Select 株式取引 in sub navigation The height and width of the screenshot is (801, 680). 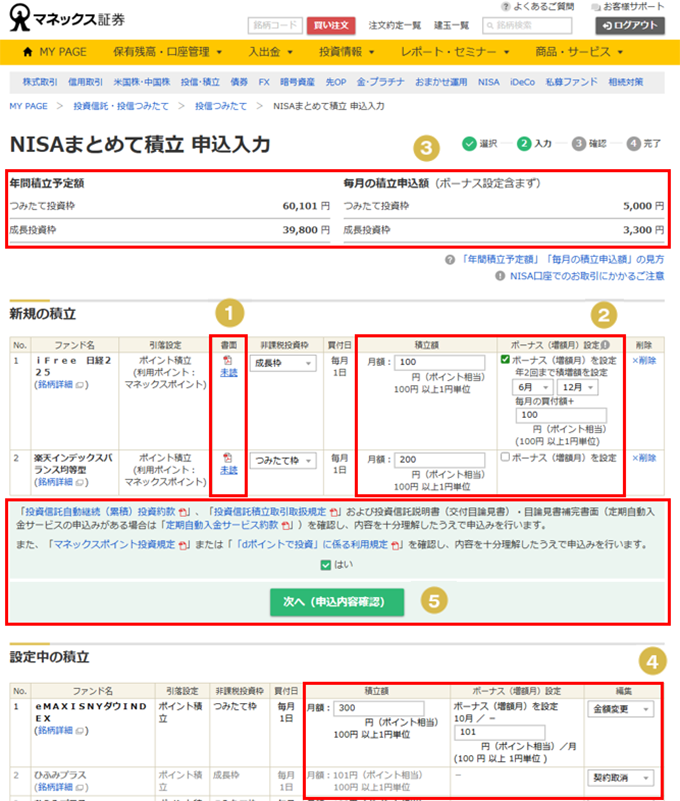click(40, 82)
